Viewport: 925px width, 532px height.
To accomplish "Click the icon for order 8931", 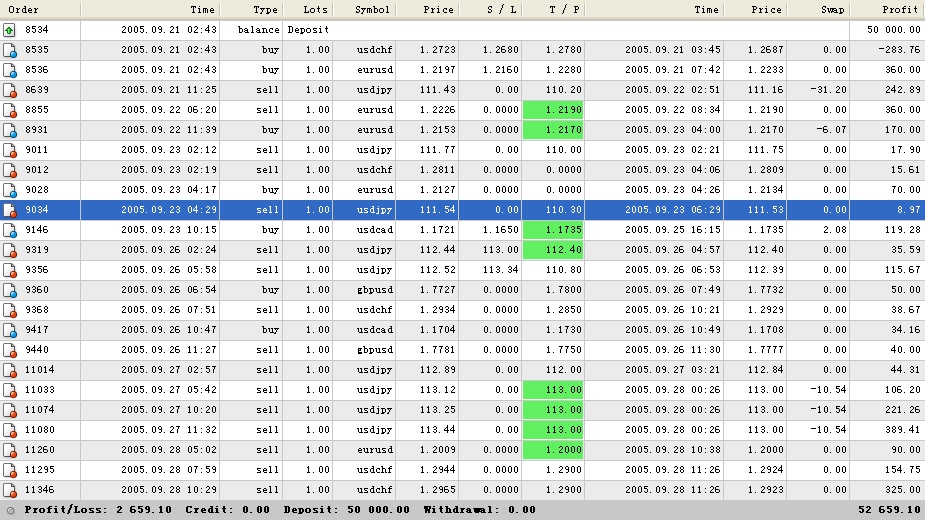I will tap(10, 130).
